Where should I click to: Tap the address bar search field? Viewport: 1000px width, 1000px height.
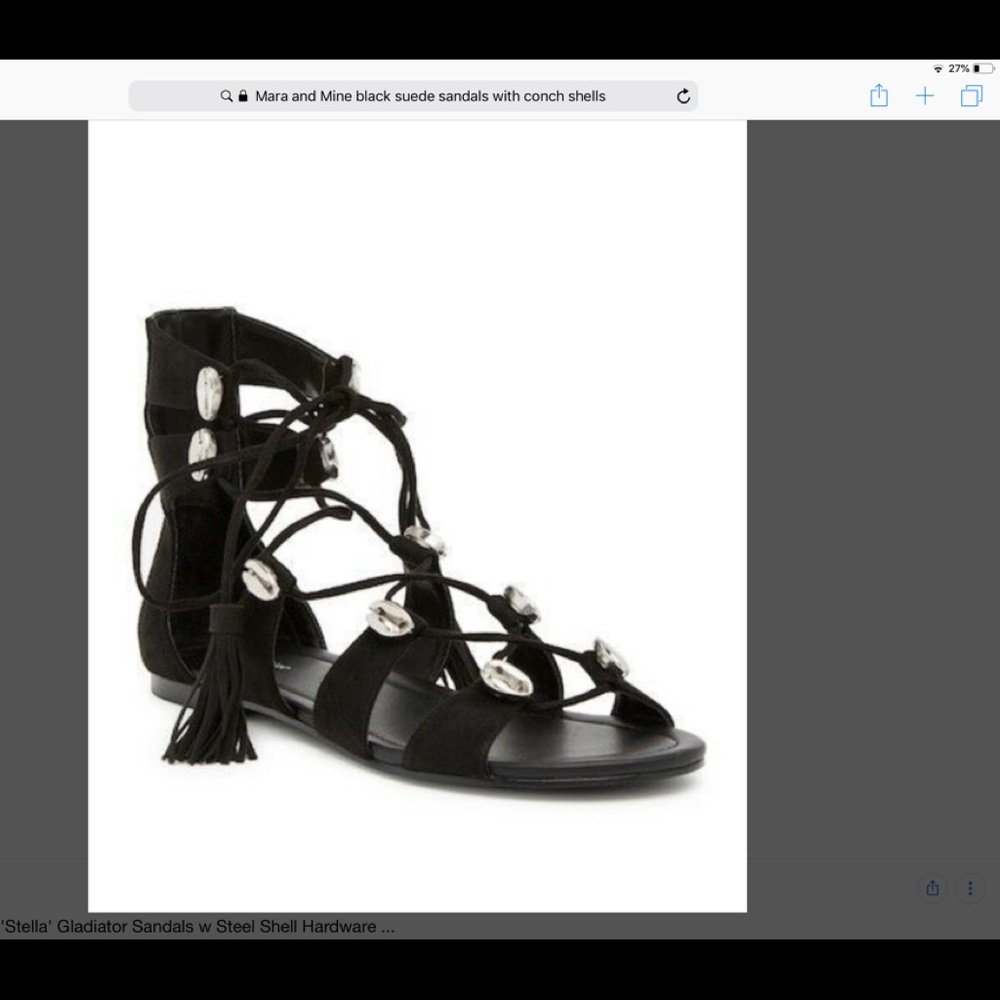click(430, 96)
